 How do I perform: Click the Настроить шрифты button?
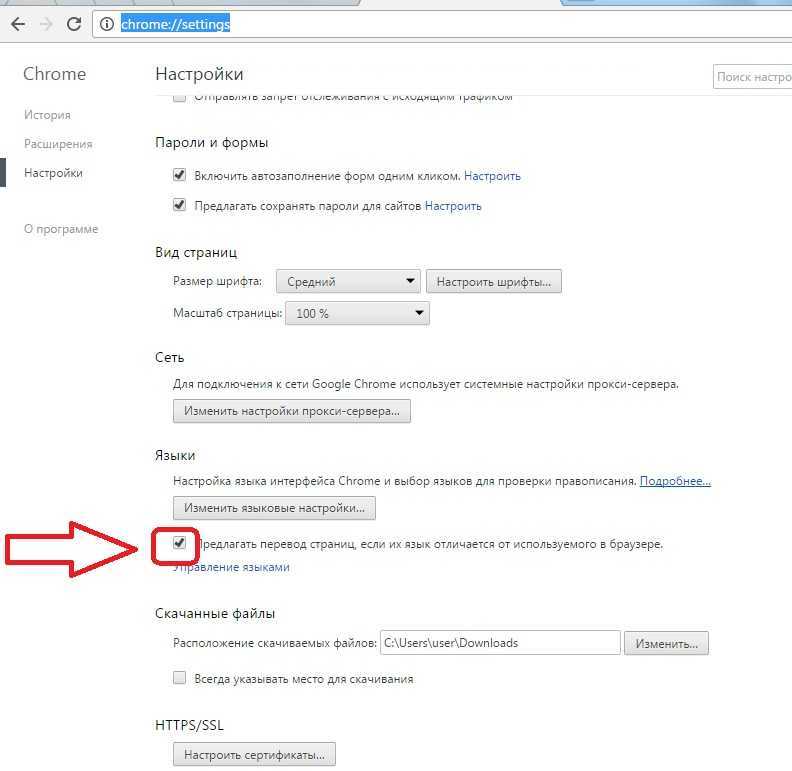click(x=493, y=281)
